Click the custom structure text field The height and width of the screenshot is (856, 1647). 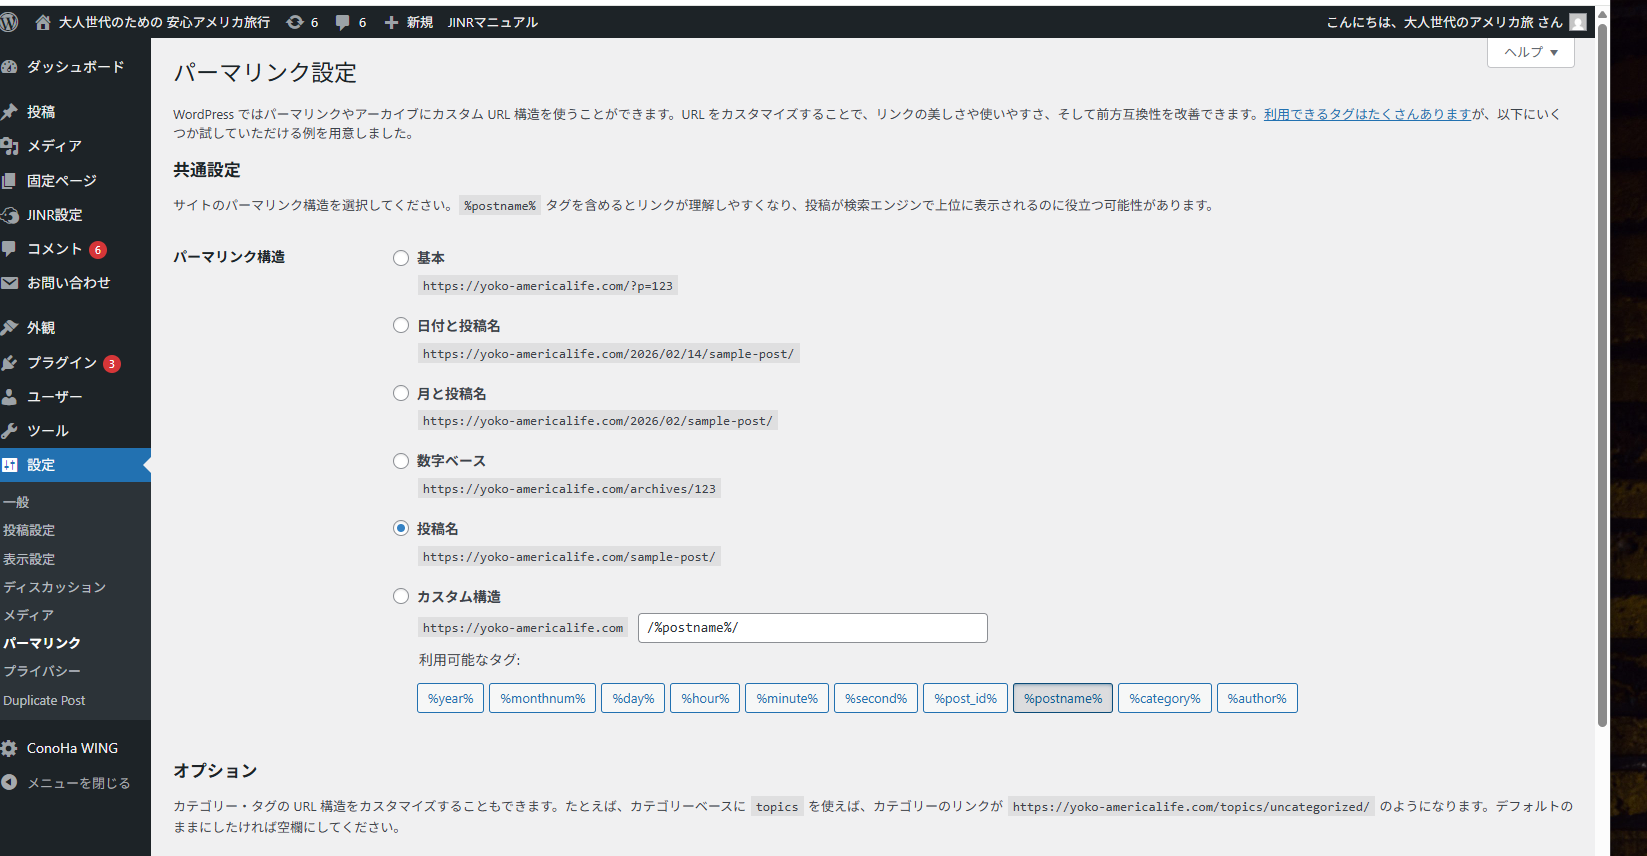tap(812, 628)
